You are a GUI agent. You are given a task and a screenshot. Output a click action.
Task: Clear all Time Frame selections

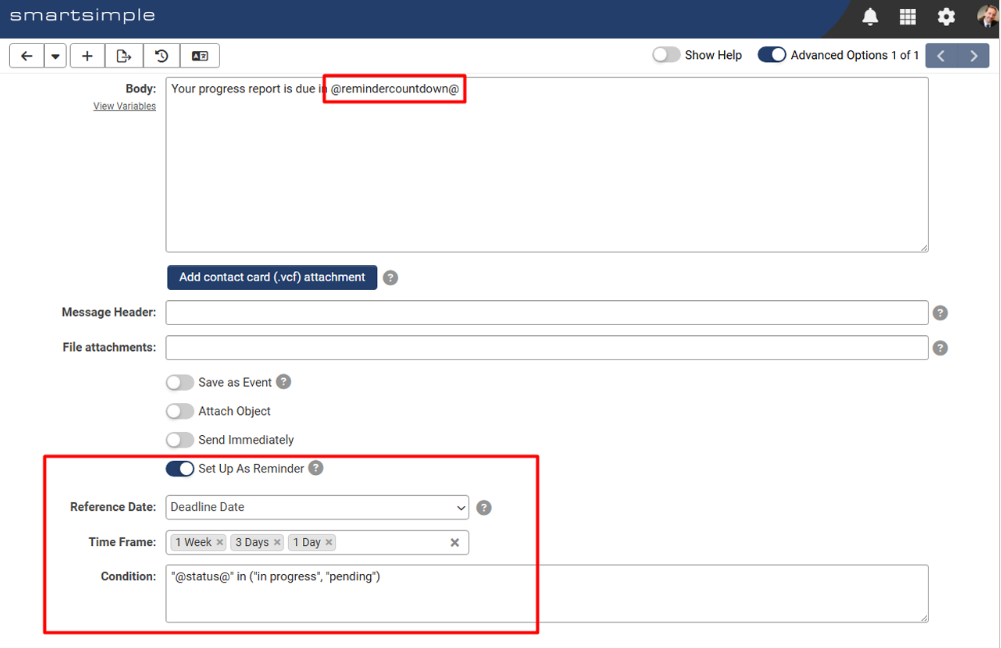coord(455,543)
